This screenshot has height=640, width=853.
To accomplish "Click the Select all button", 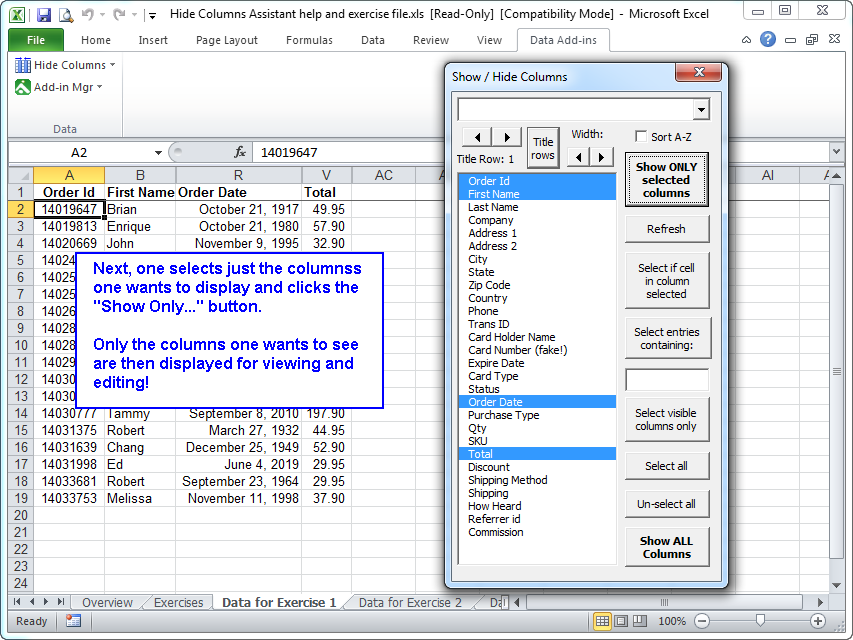I will pos(666,466).
